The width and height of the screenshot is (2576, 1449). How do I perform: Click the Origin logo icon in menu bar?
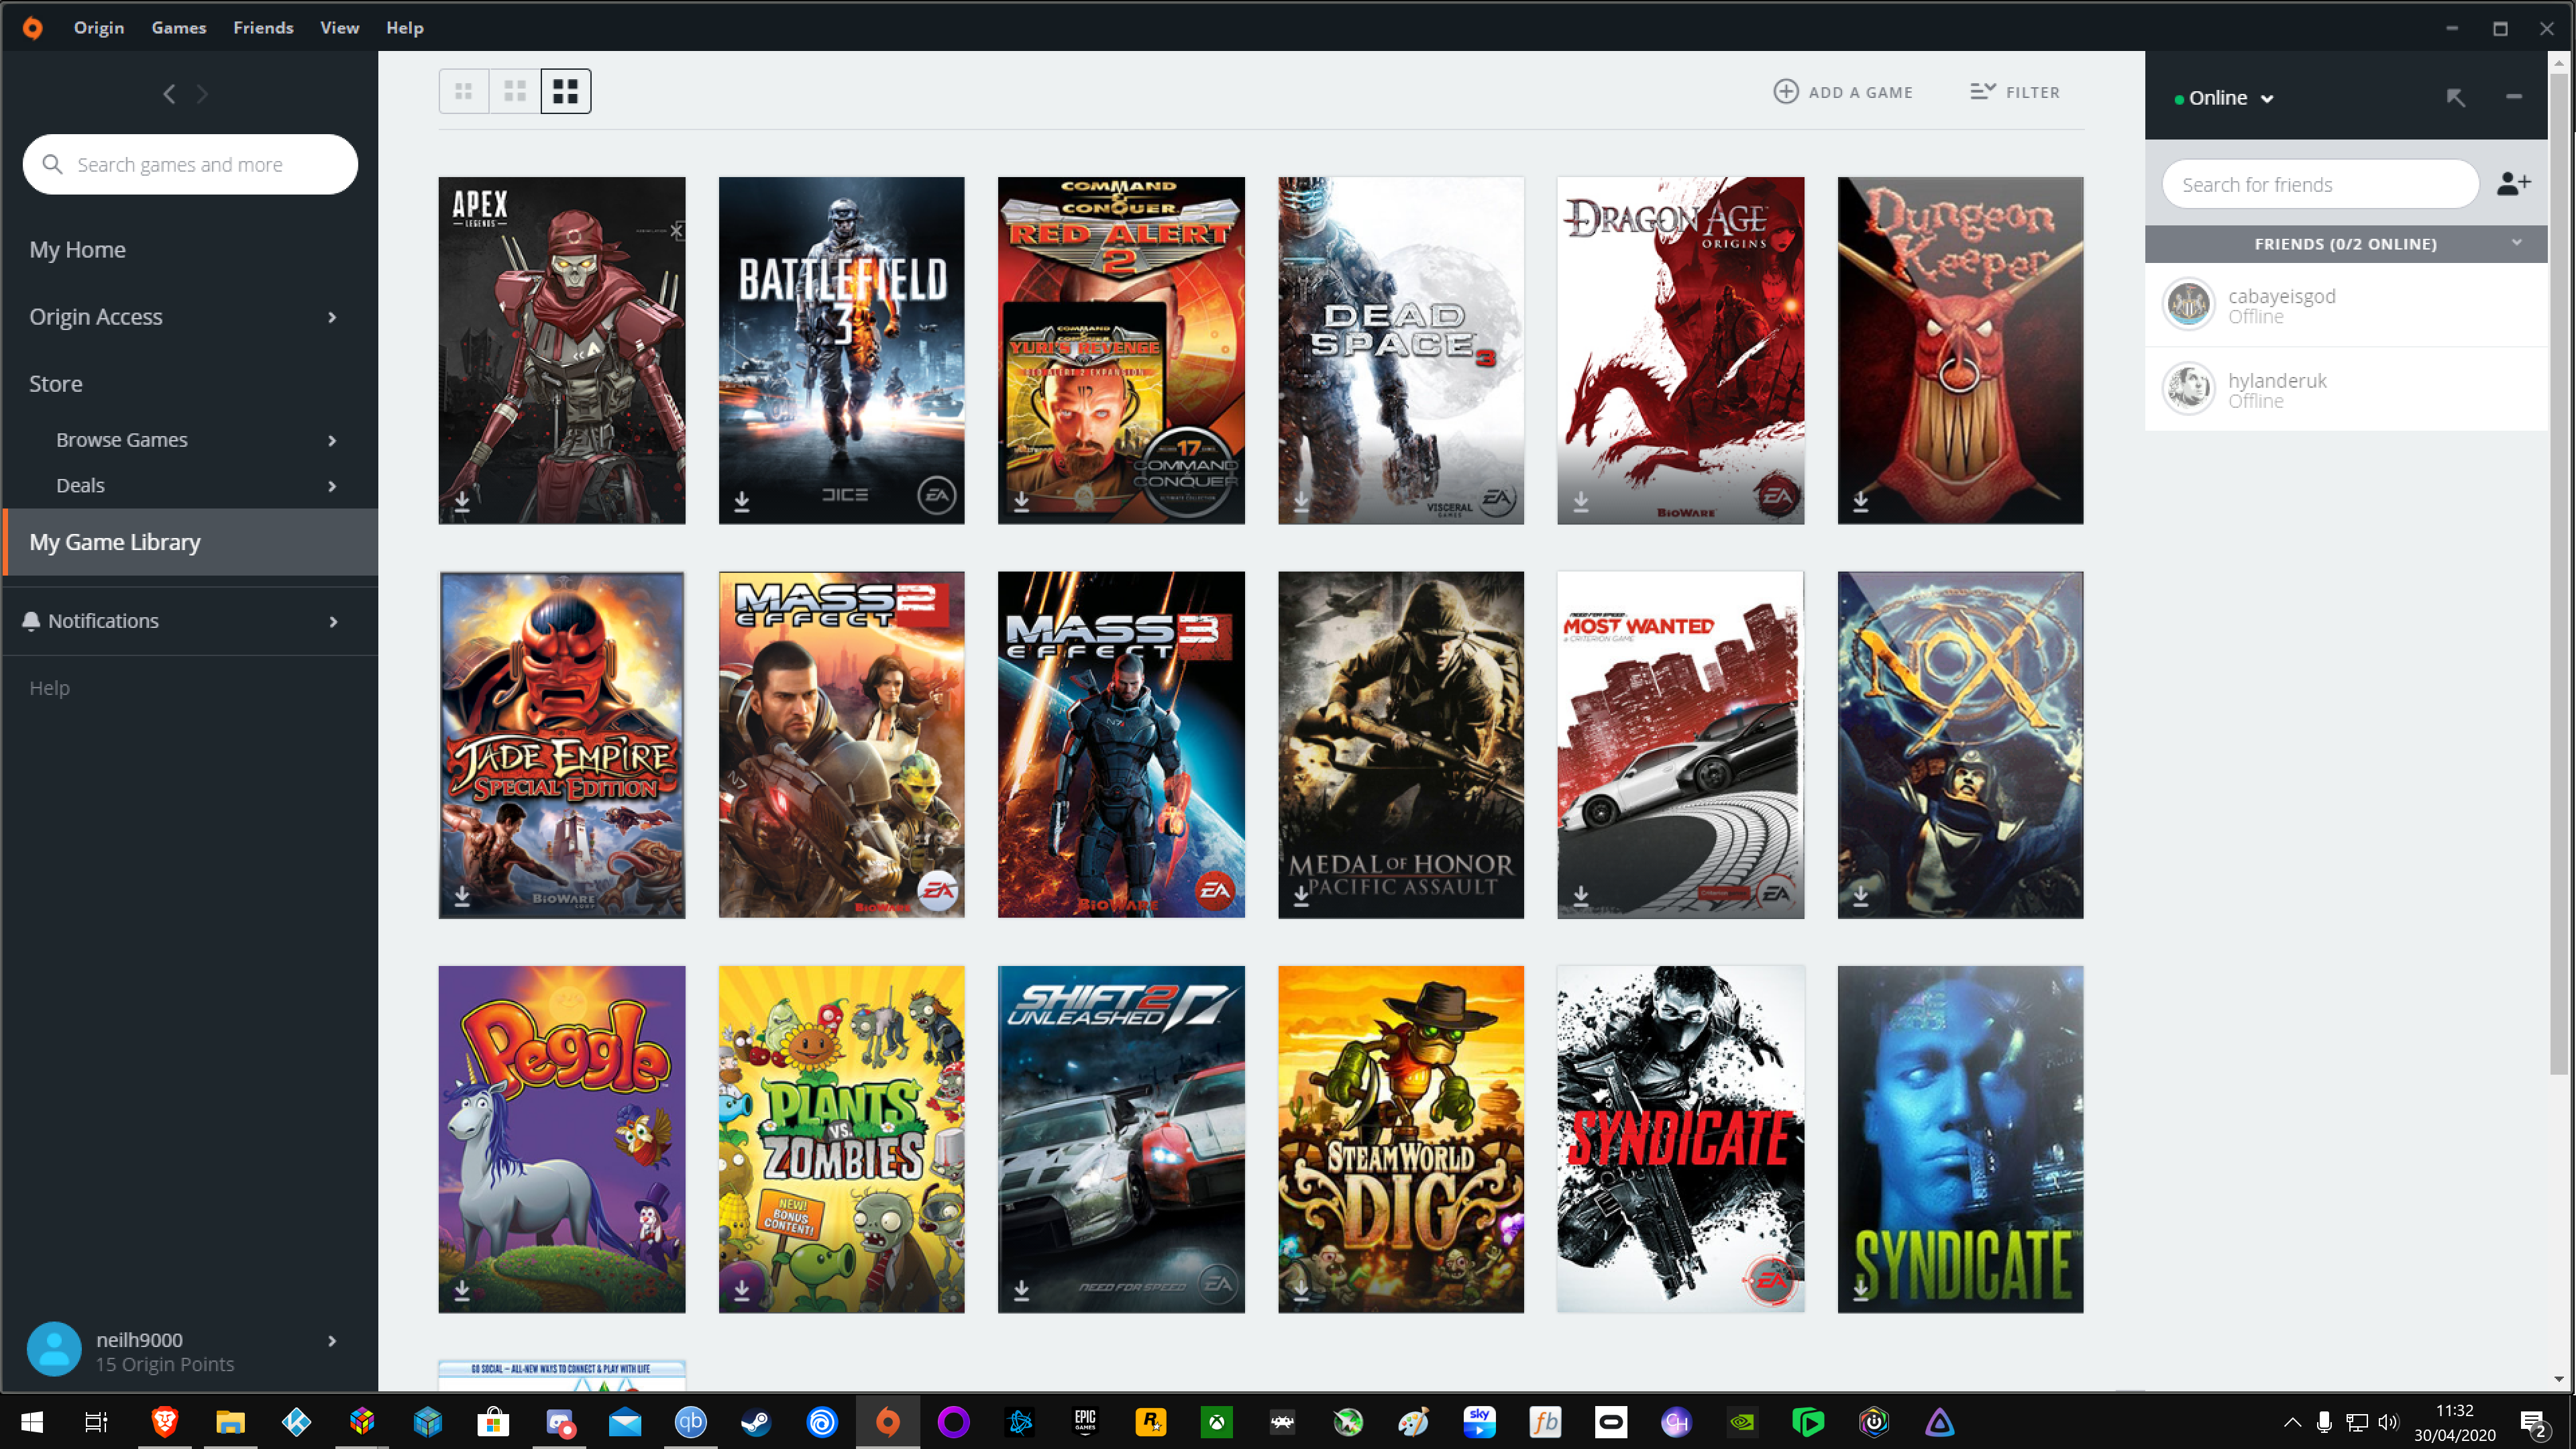coord(32,27)
